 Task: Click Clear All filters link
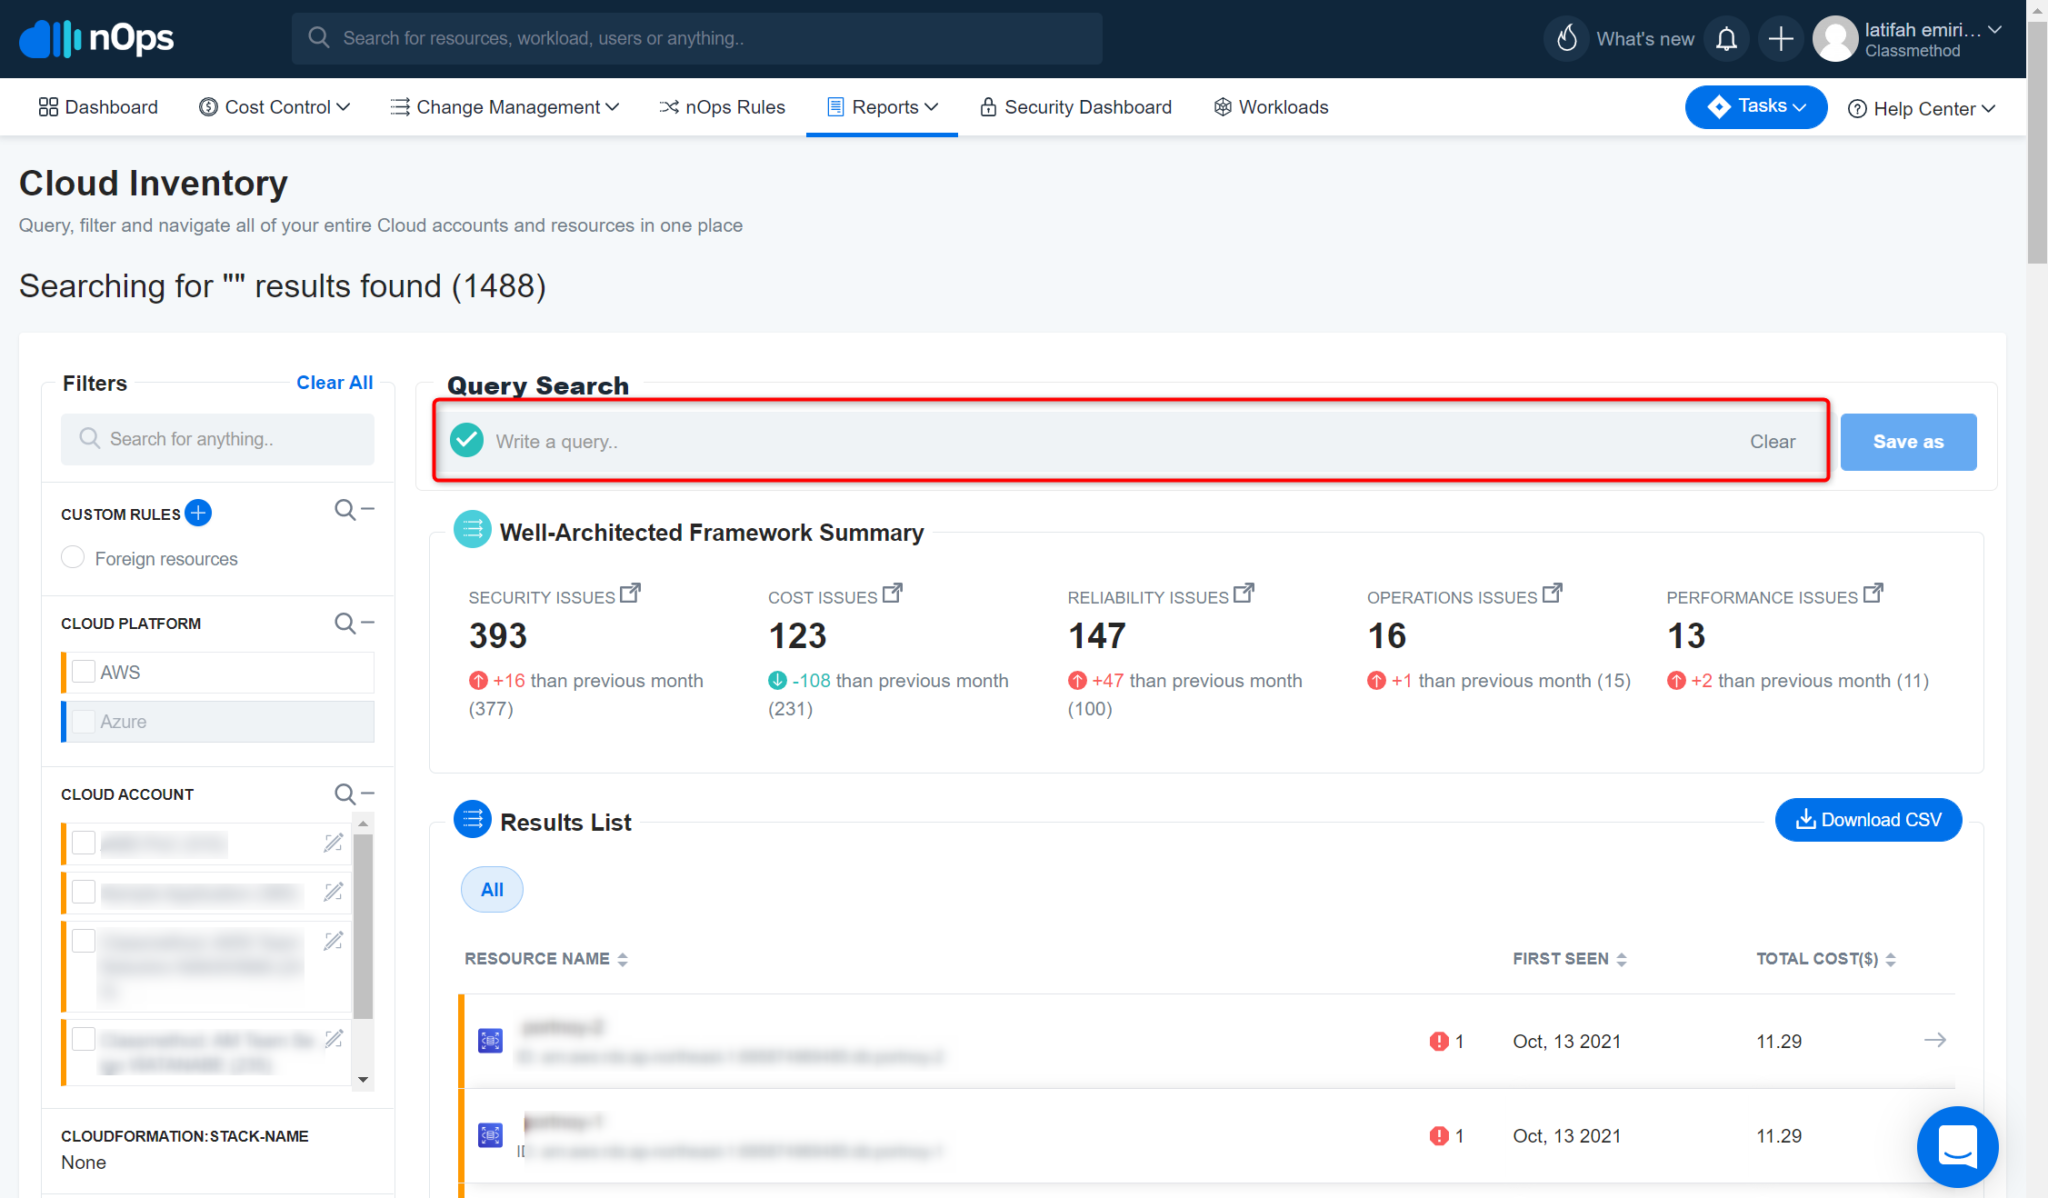coord(334,382)
